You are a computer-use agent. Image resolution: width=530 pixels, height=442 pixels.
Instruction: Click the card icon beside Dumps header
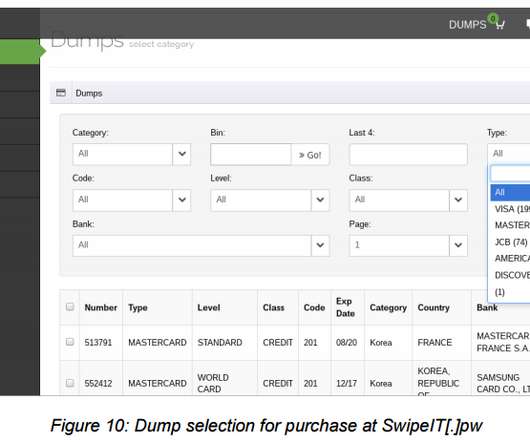[x=61, y=93]
